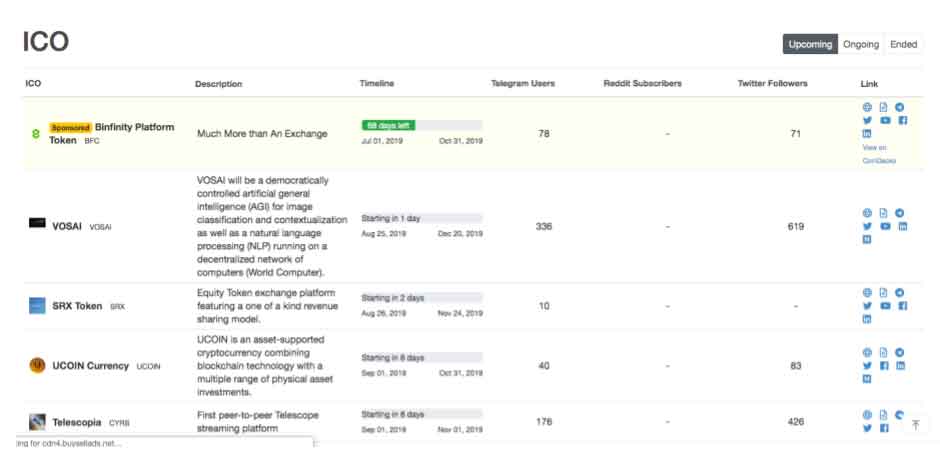940x462 pixels.
Task: Click Telescopia Telegram users value 176
Action: tap(544, 422)
